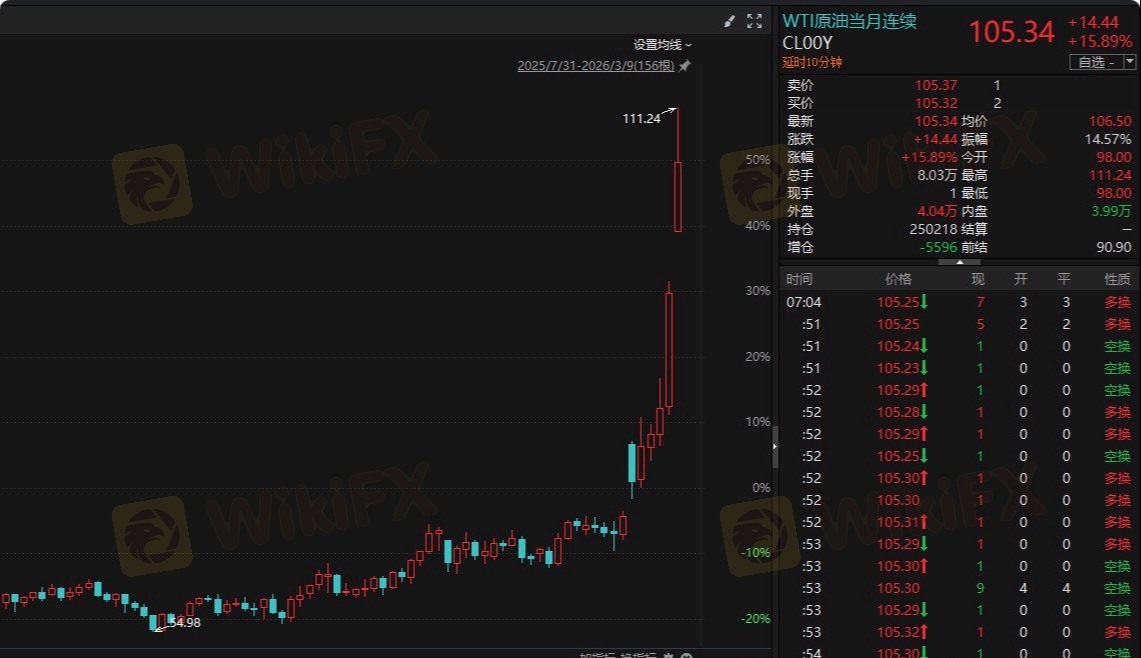Screen dimensions: 1141x658
Task: Click the 111.24 high marker on chart
Action: pyautogui.click(x=641, y=119)
